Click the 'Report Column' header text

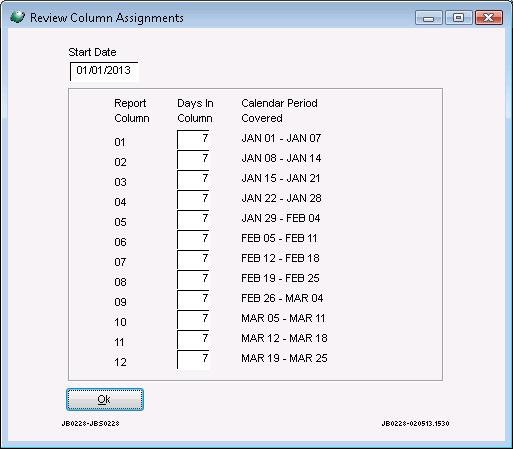[132, 111]
